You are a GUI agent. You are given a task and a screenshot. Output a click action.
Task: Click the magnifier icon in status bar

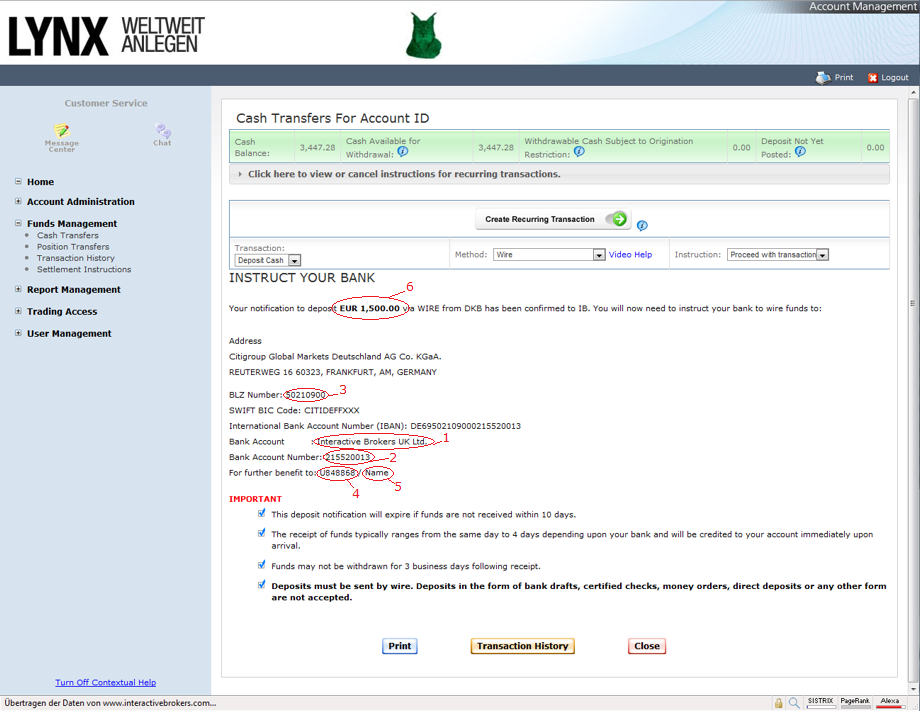tap(793, 702)
